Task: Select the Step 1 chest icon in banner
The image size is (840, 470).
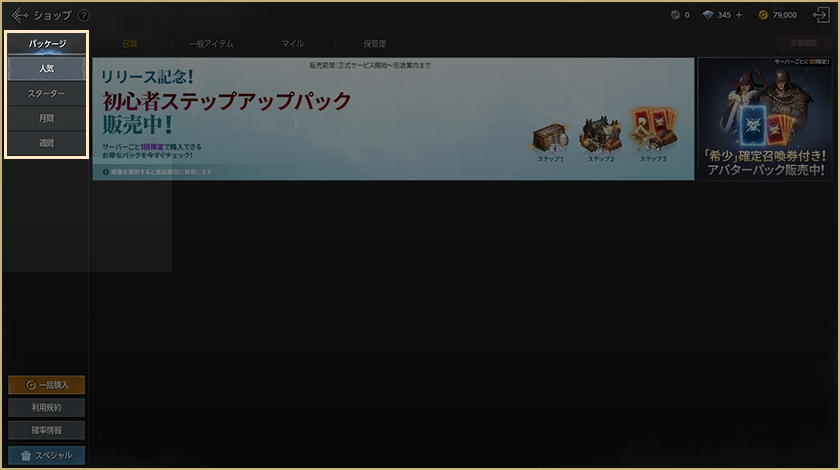Action: (x=551, y=139)
